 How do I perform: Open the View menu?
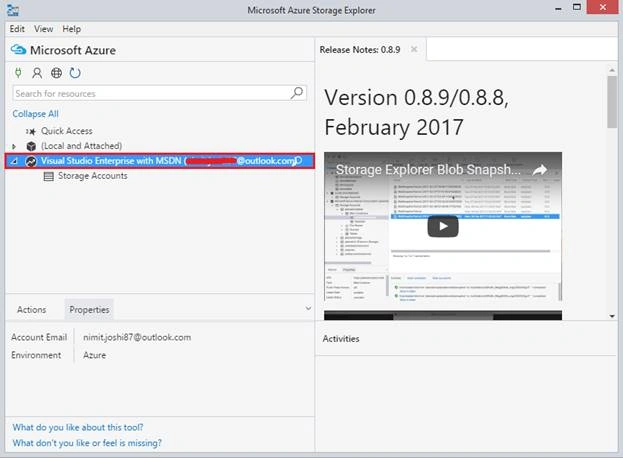[43, 29]
